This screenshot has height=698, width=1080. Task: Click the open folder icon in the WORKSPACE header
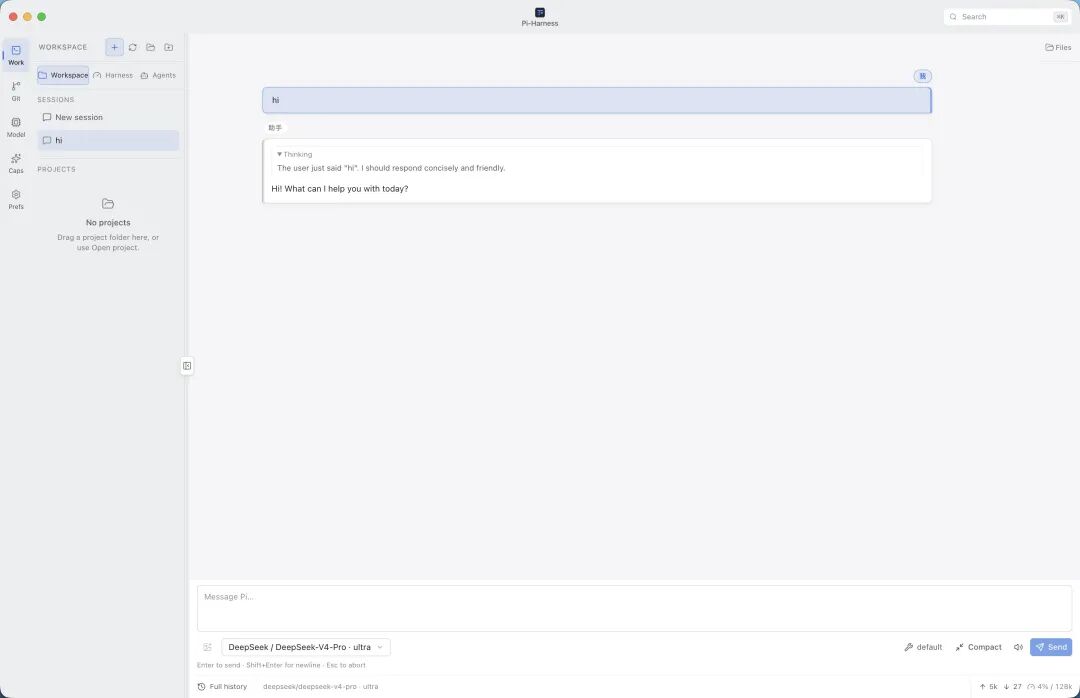[150, 47]
